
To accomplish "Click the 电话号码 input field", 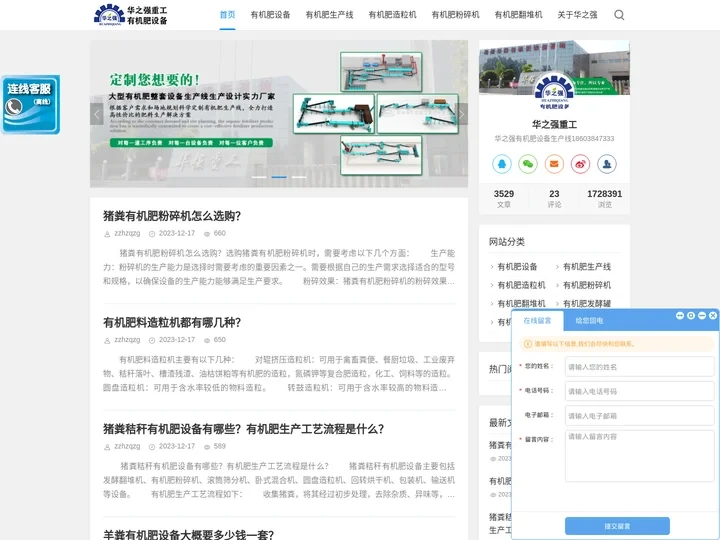I will point(639,391).
